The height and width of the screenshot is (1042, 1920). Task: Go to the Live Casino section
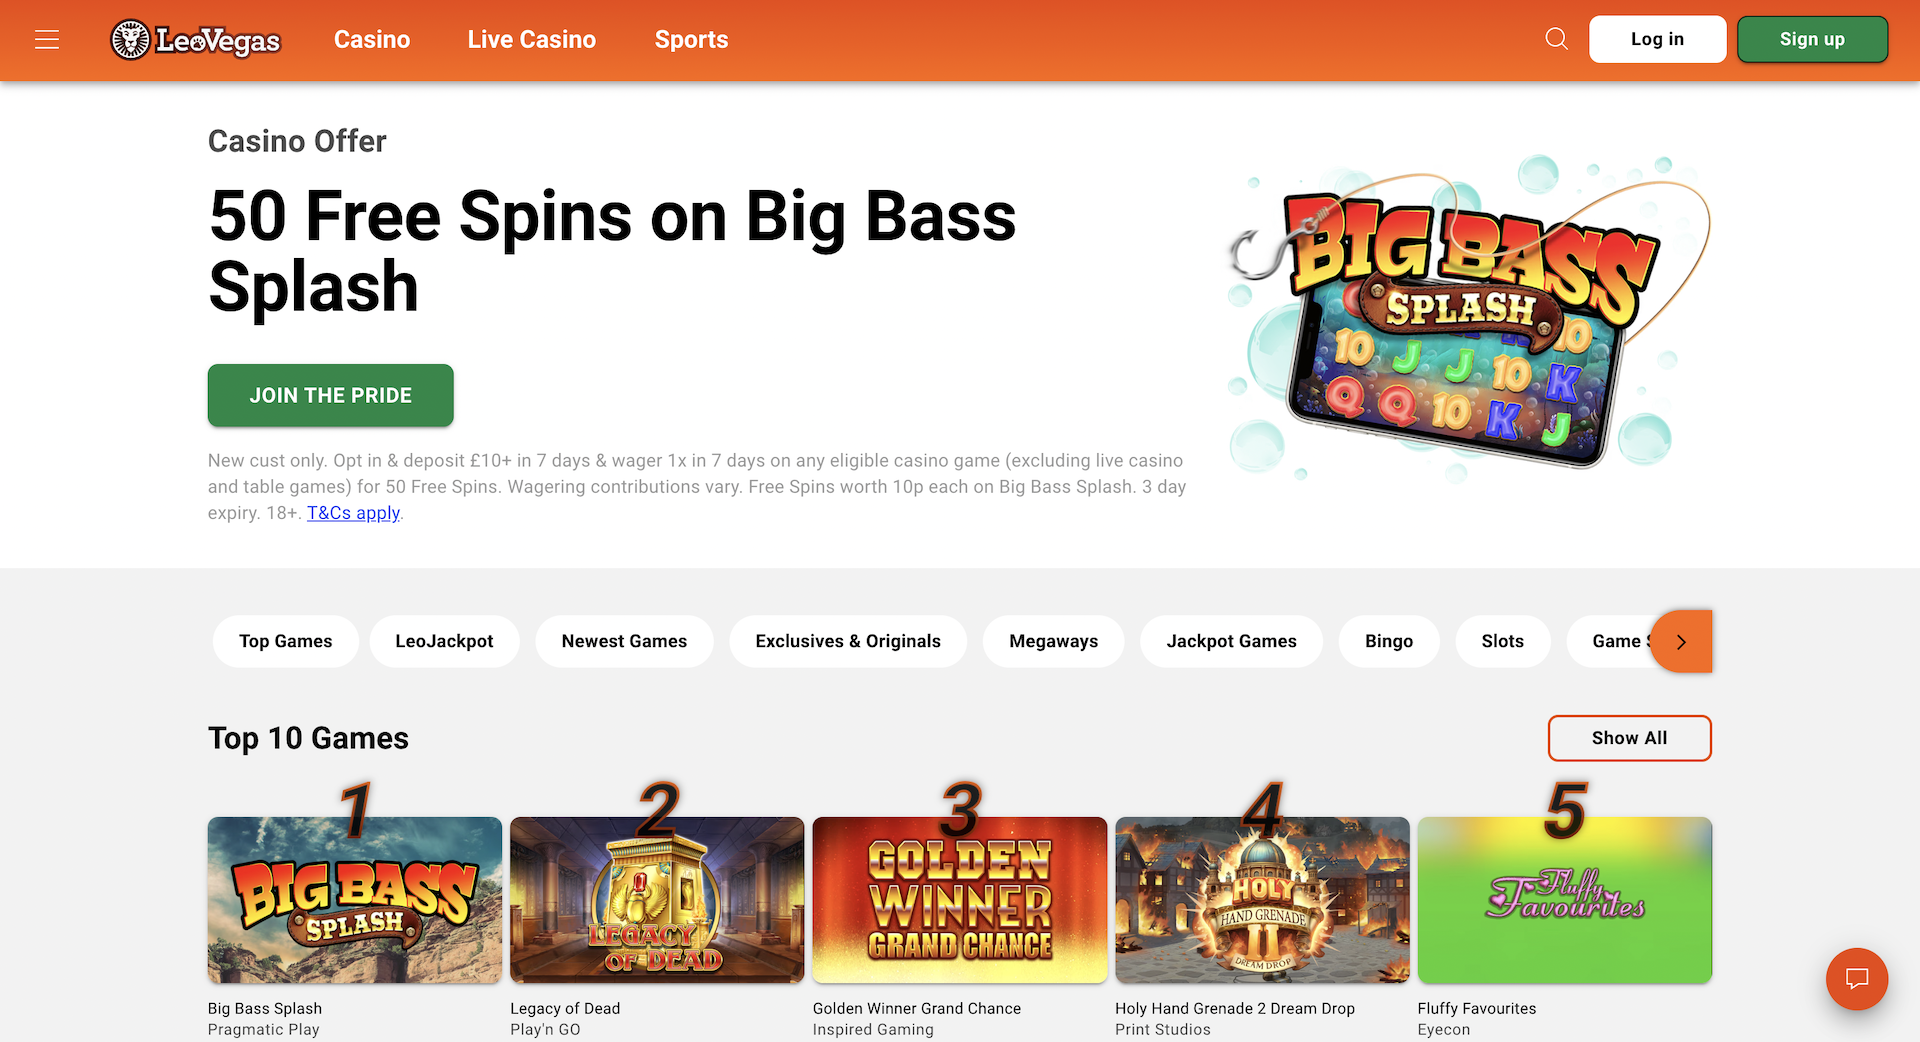[532, 40]
